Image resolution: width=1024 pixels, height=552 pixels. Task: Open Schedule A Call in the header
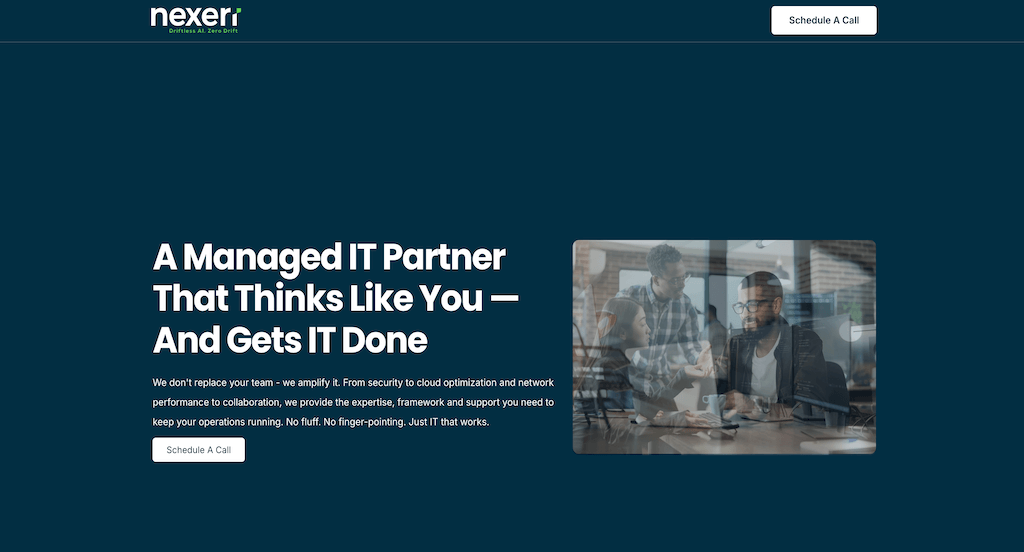click(824, 20)
